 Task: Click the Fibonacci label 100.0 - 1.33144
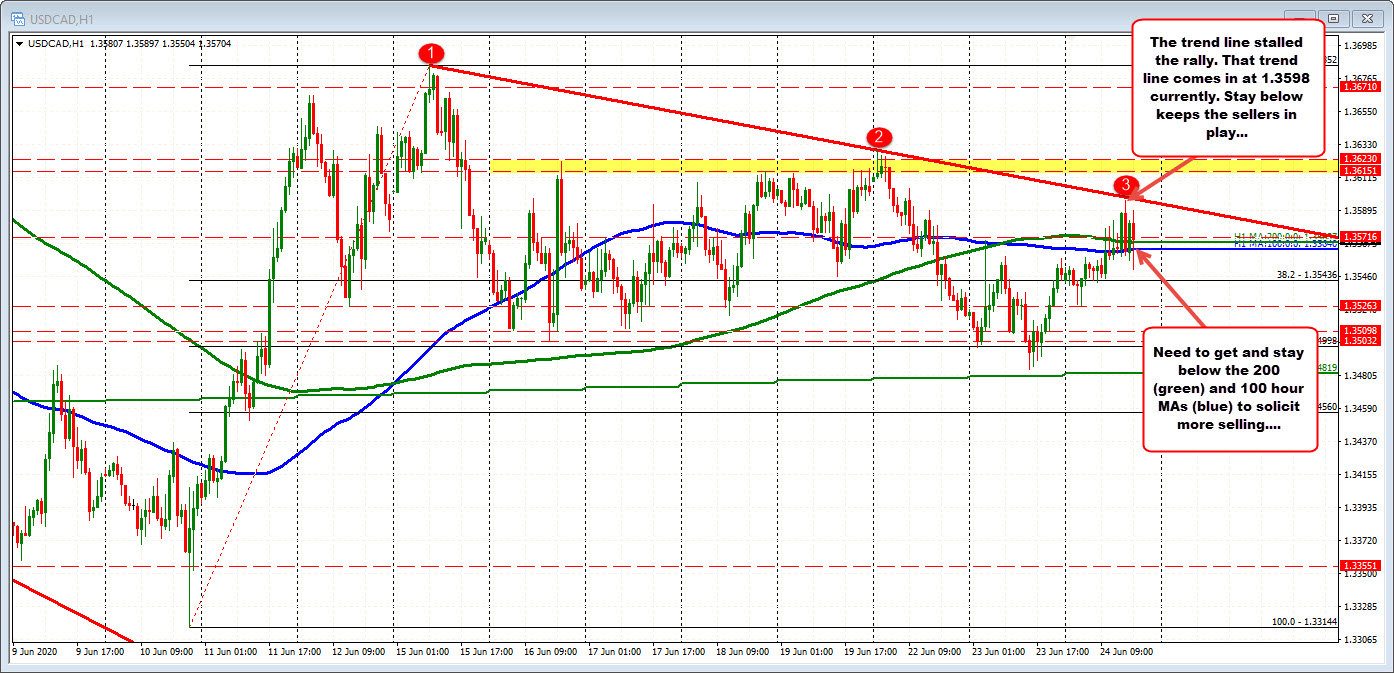(x=1305, y=621)
